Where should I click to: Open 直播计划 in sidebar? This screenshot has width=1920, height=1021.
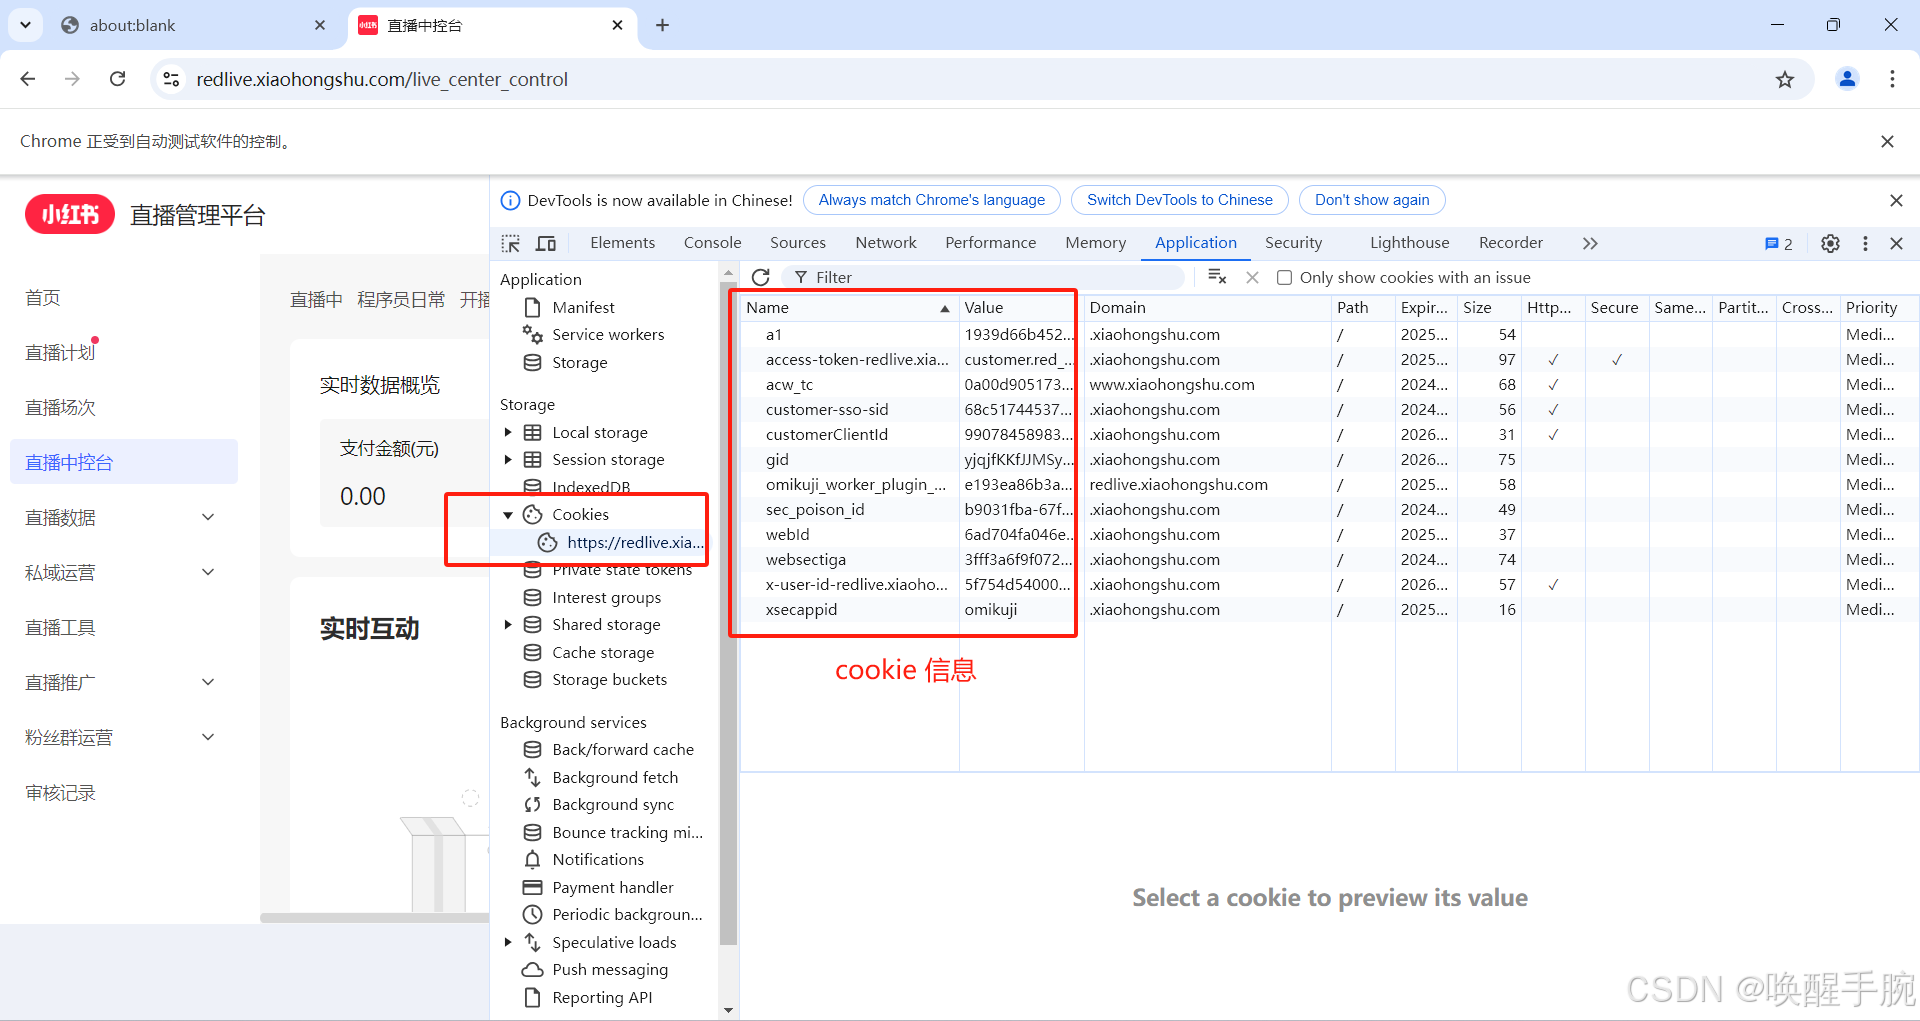pos(60,352)
